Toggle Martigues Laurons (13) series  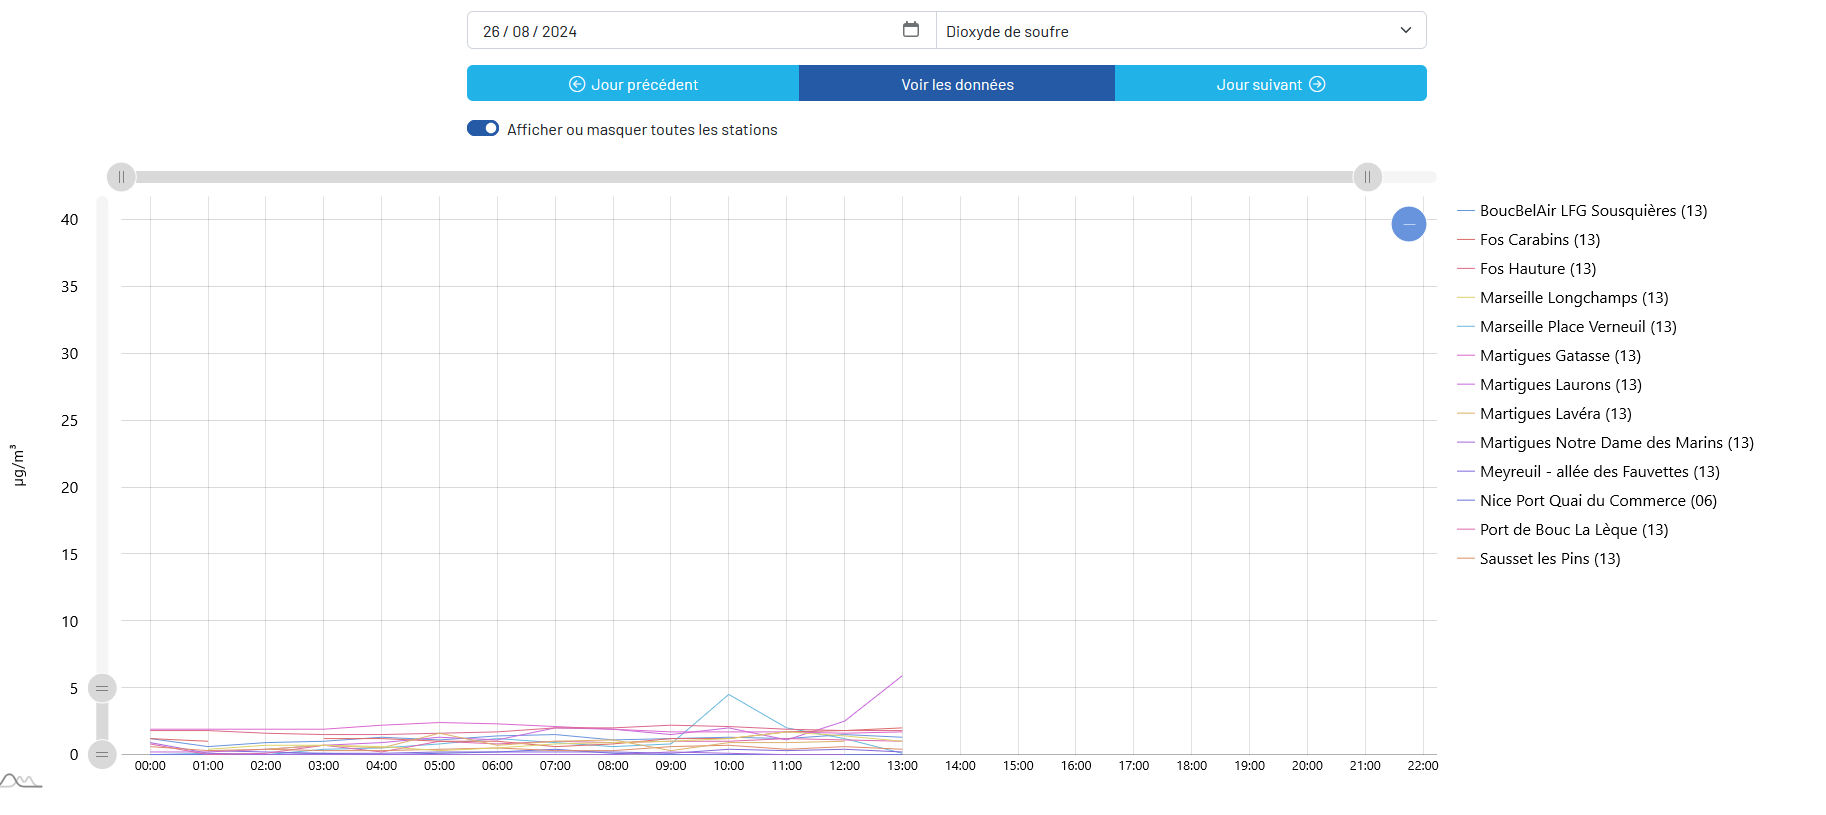coord(1550,385)
